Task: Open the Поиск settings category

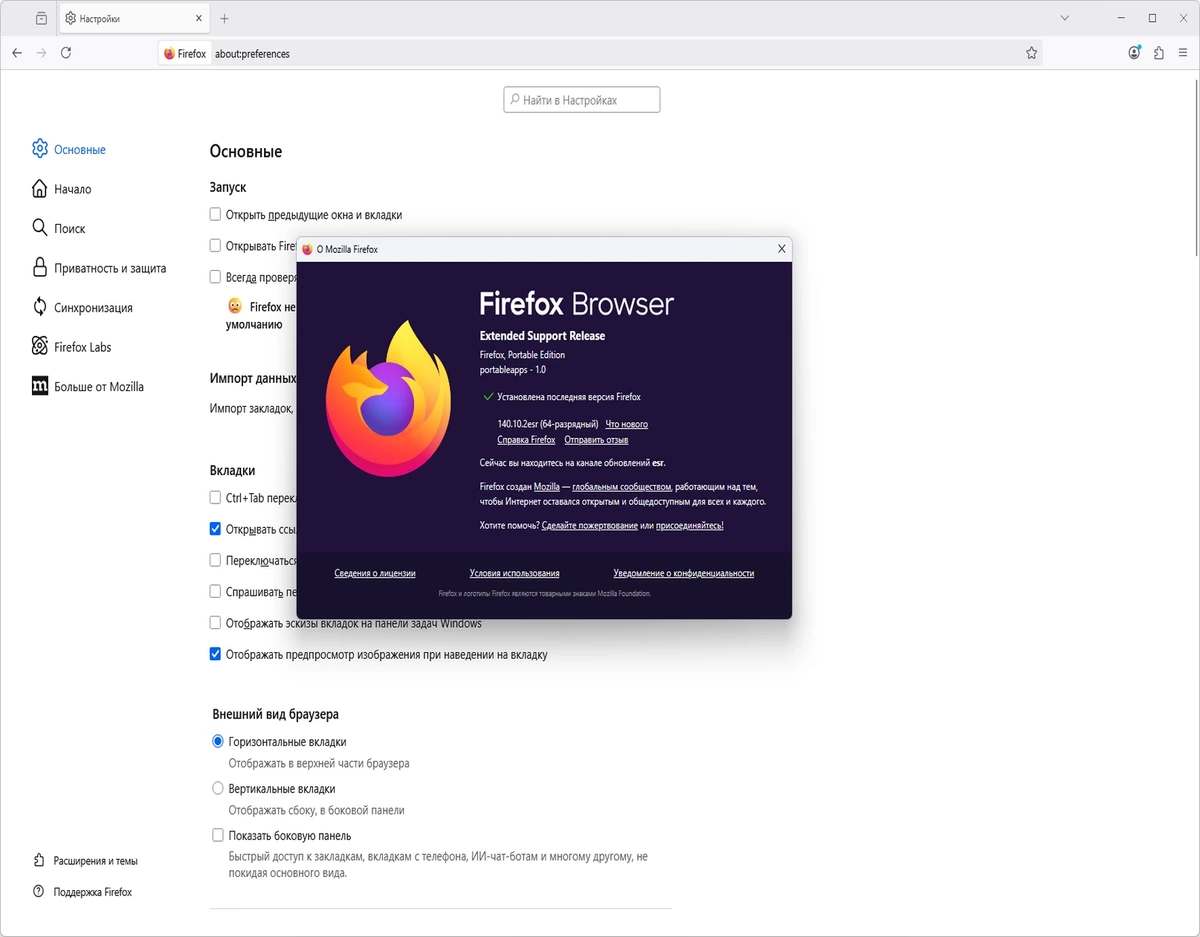Action: coord(58,228)
